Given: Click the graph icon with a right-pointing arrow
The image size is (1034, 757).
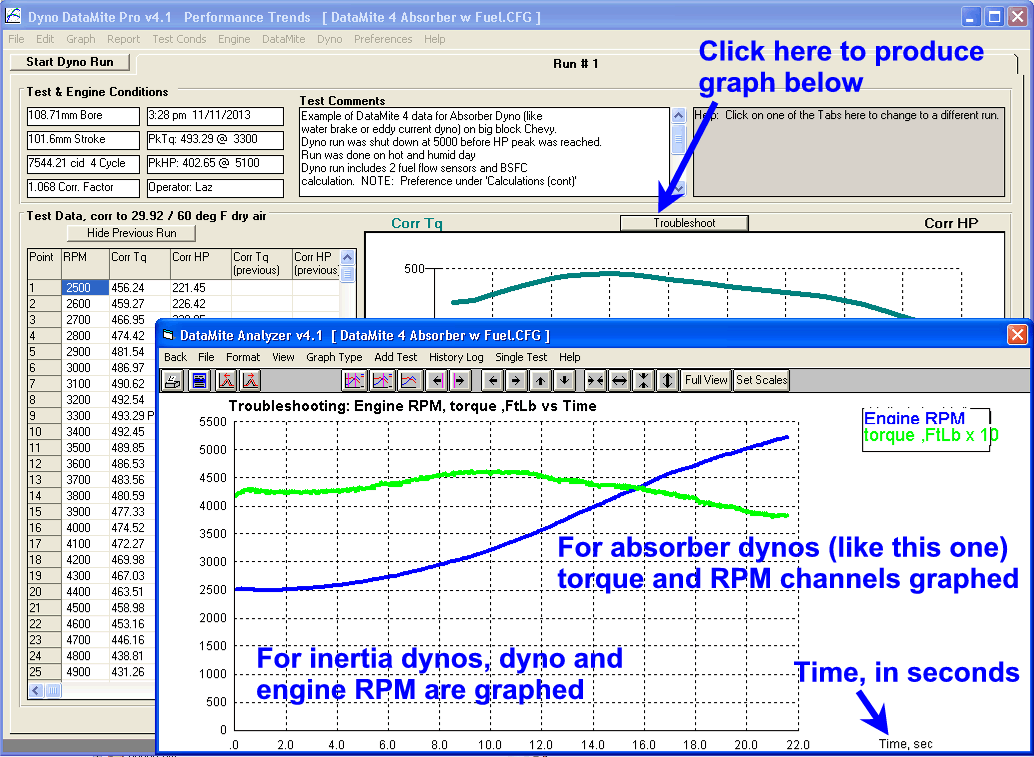Looking at the screenshot, I should coord(251,380).
